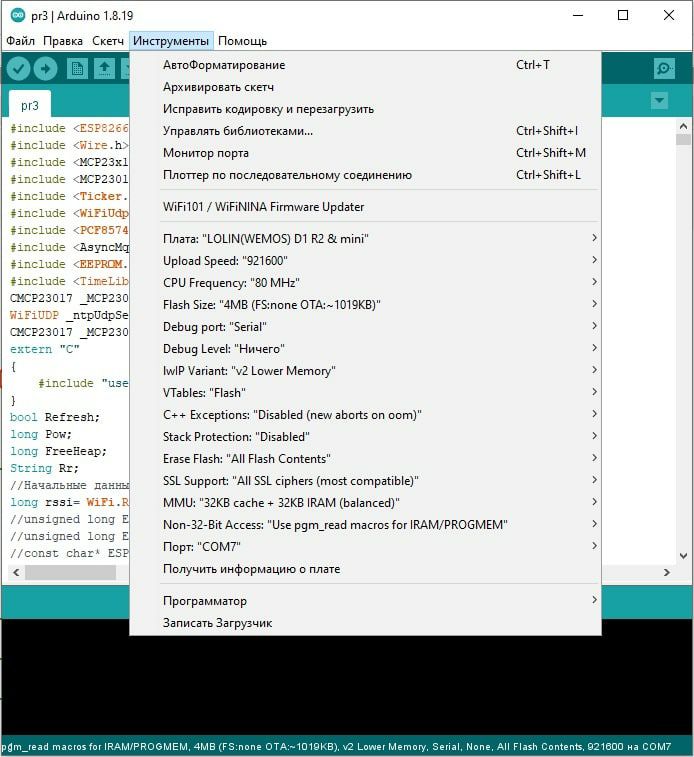Choose Записать Загрузчик
Image resolution: width=694 pixels, height=757 pixels.
tap(365, 623)
